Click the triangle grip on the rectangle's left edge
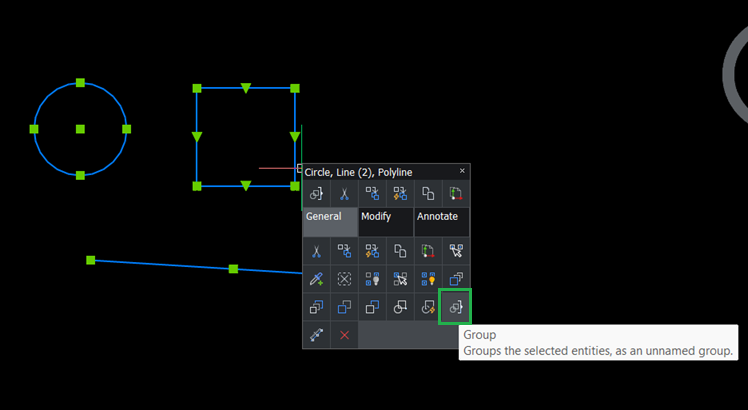Screen dimensions: 748x410 197,137
